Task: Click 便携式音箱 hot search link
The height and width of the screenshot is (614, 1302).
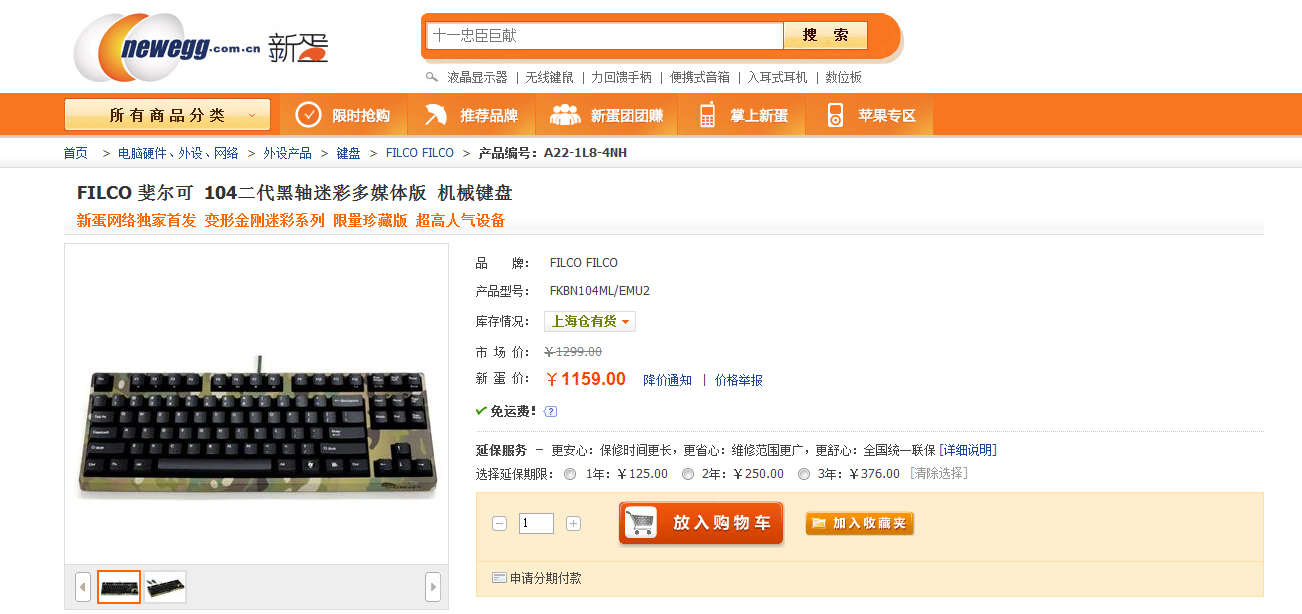Action: [x=700, y=77]
